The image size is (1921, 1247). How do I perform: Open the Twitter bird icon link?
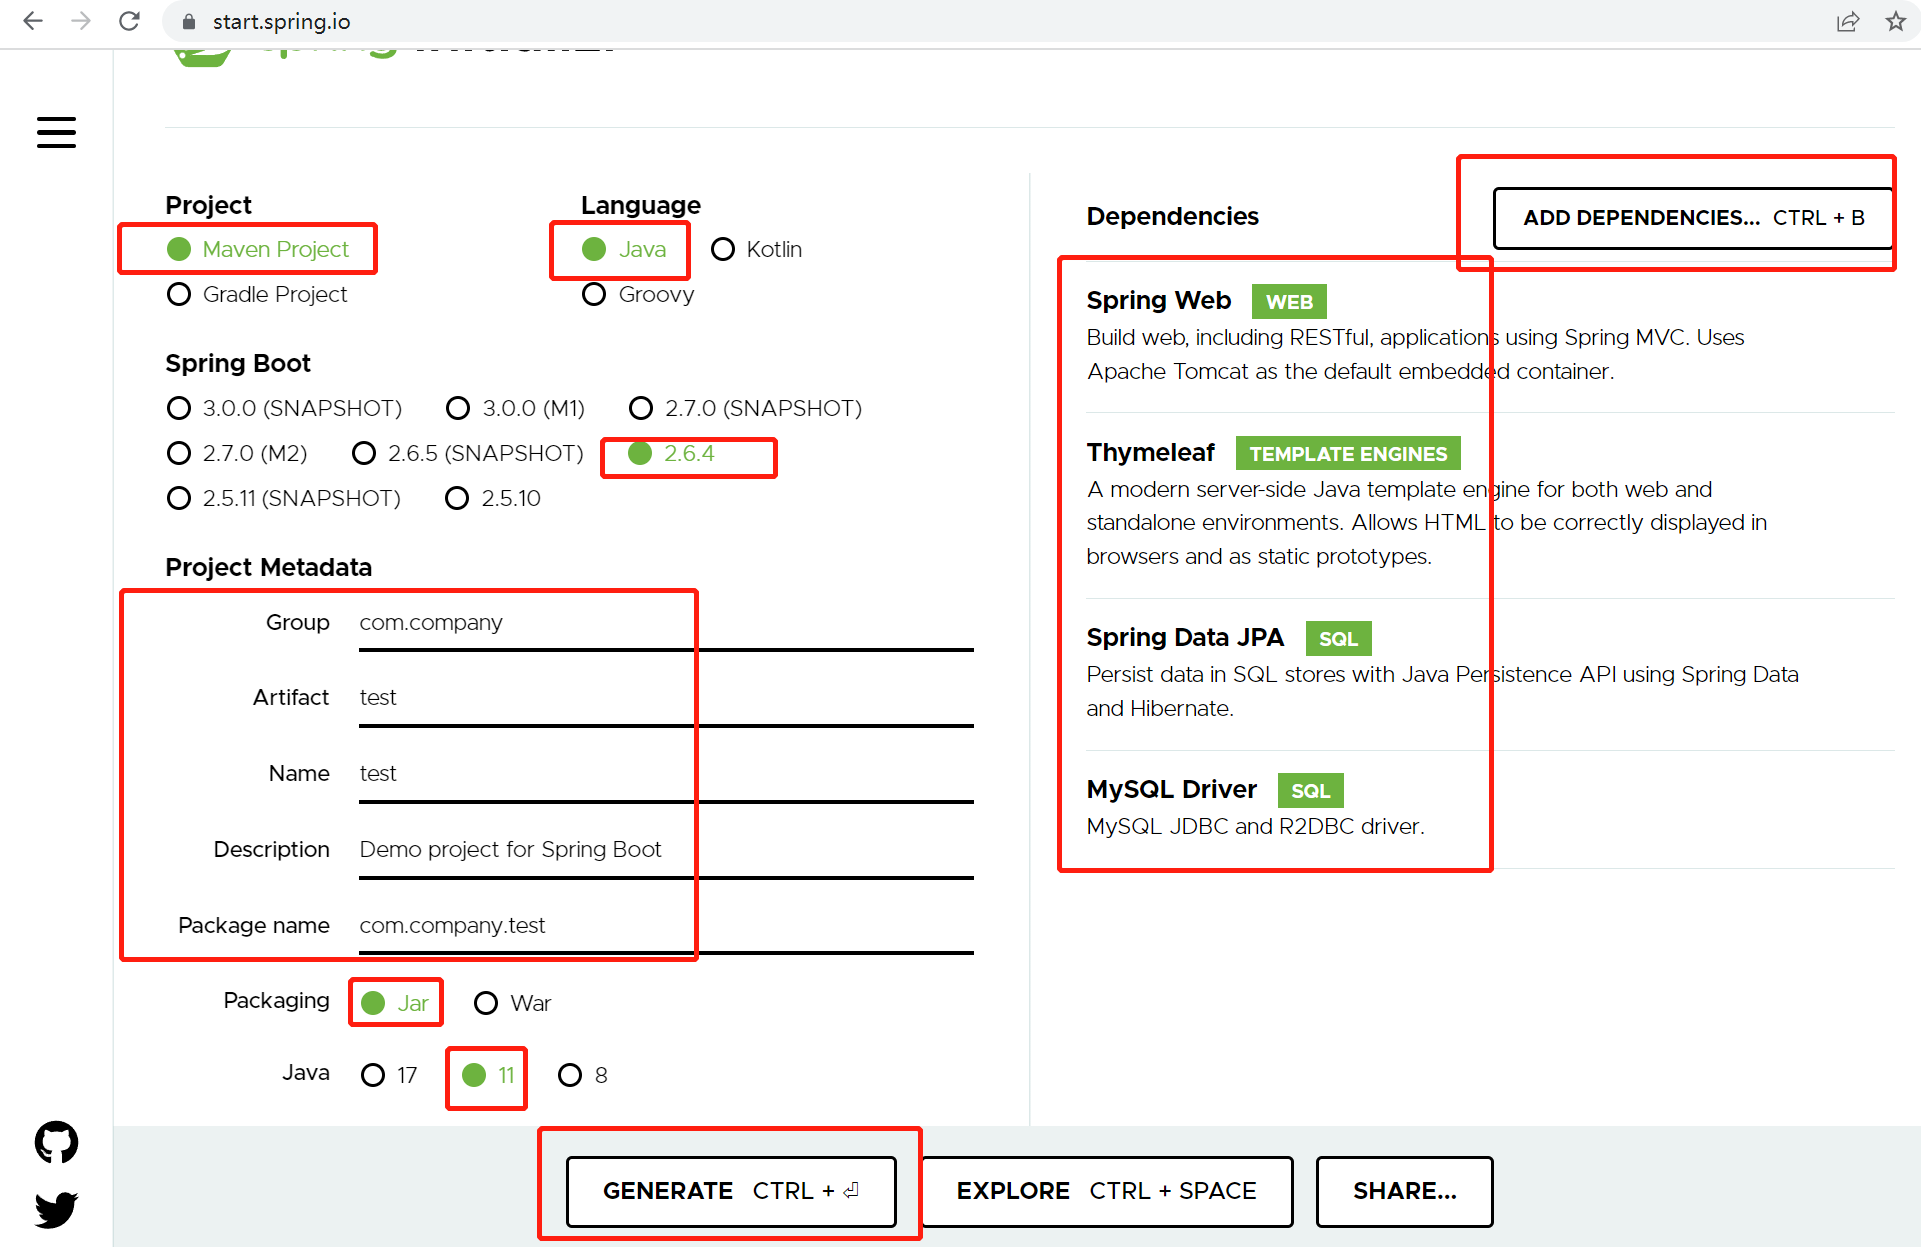[56, 1209]
